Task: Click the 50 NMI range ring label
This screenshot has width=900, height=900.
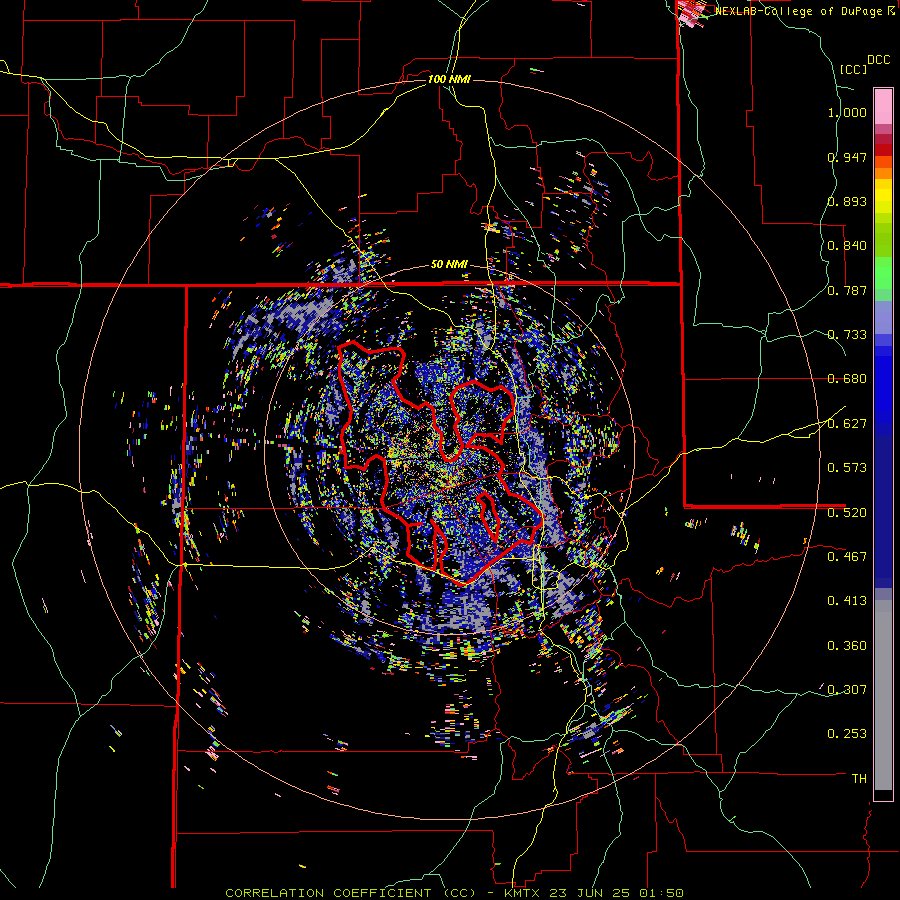Action: click(449, 265)
